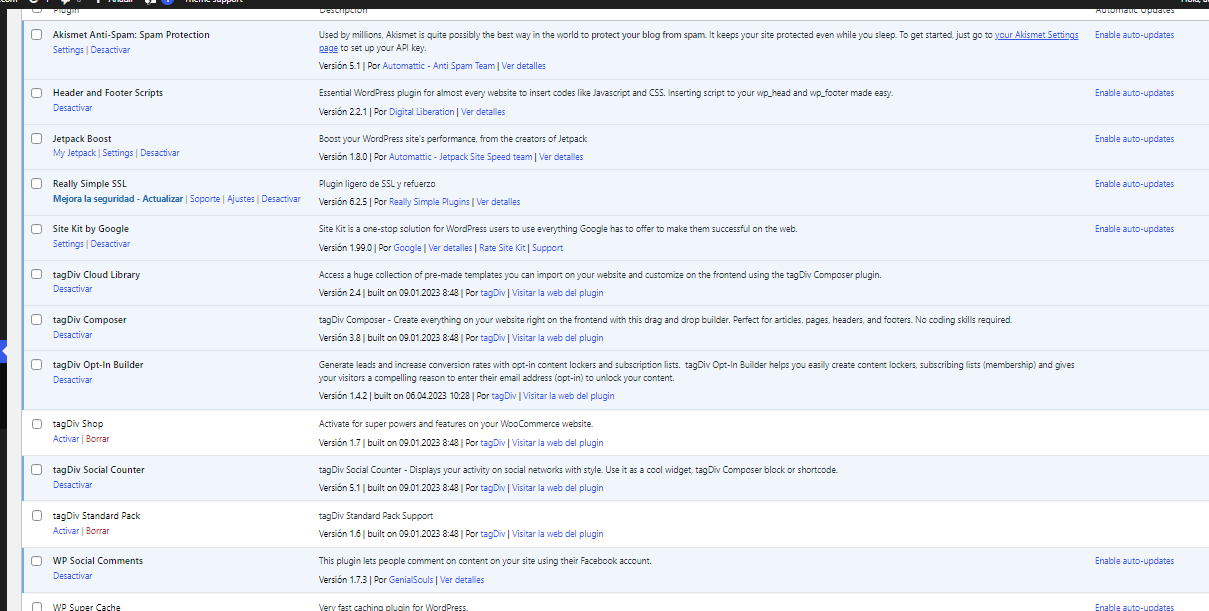The height and width of the screenshot is (611, 1209).
Task: Open the Site Kit Support link
Action: coord(547,248)
